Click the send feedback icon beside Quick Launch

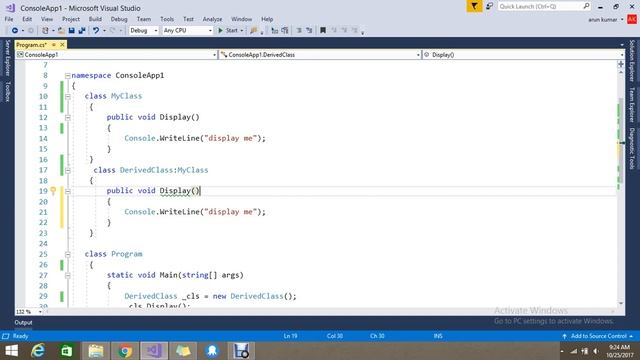[x=489, y=6]
